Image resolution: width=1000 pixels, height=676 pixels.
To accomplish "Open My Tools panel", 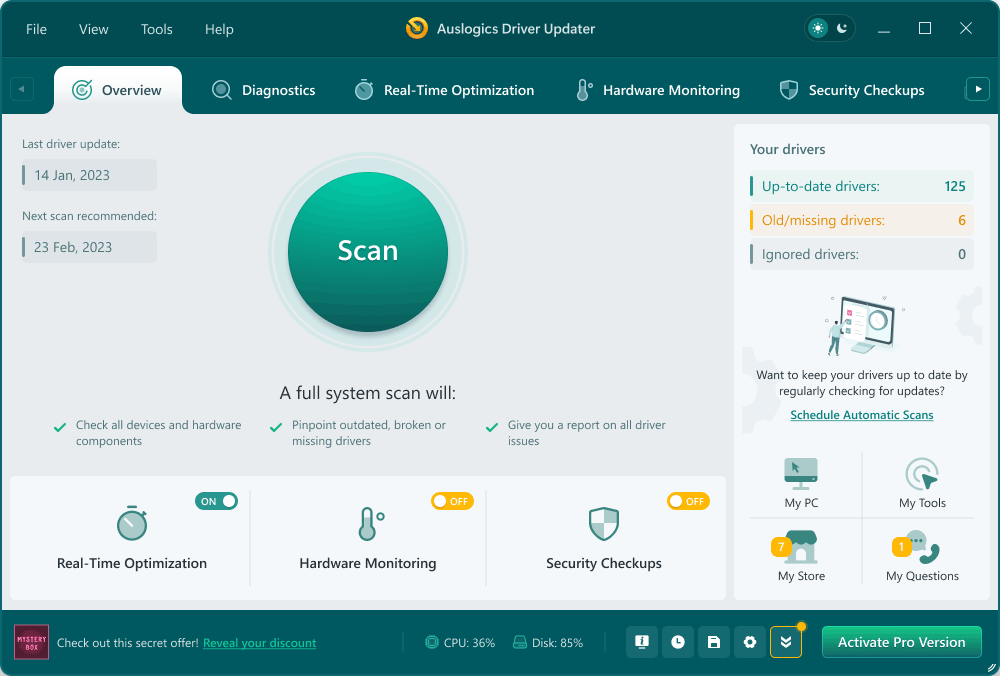I will point(921,474).
